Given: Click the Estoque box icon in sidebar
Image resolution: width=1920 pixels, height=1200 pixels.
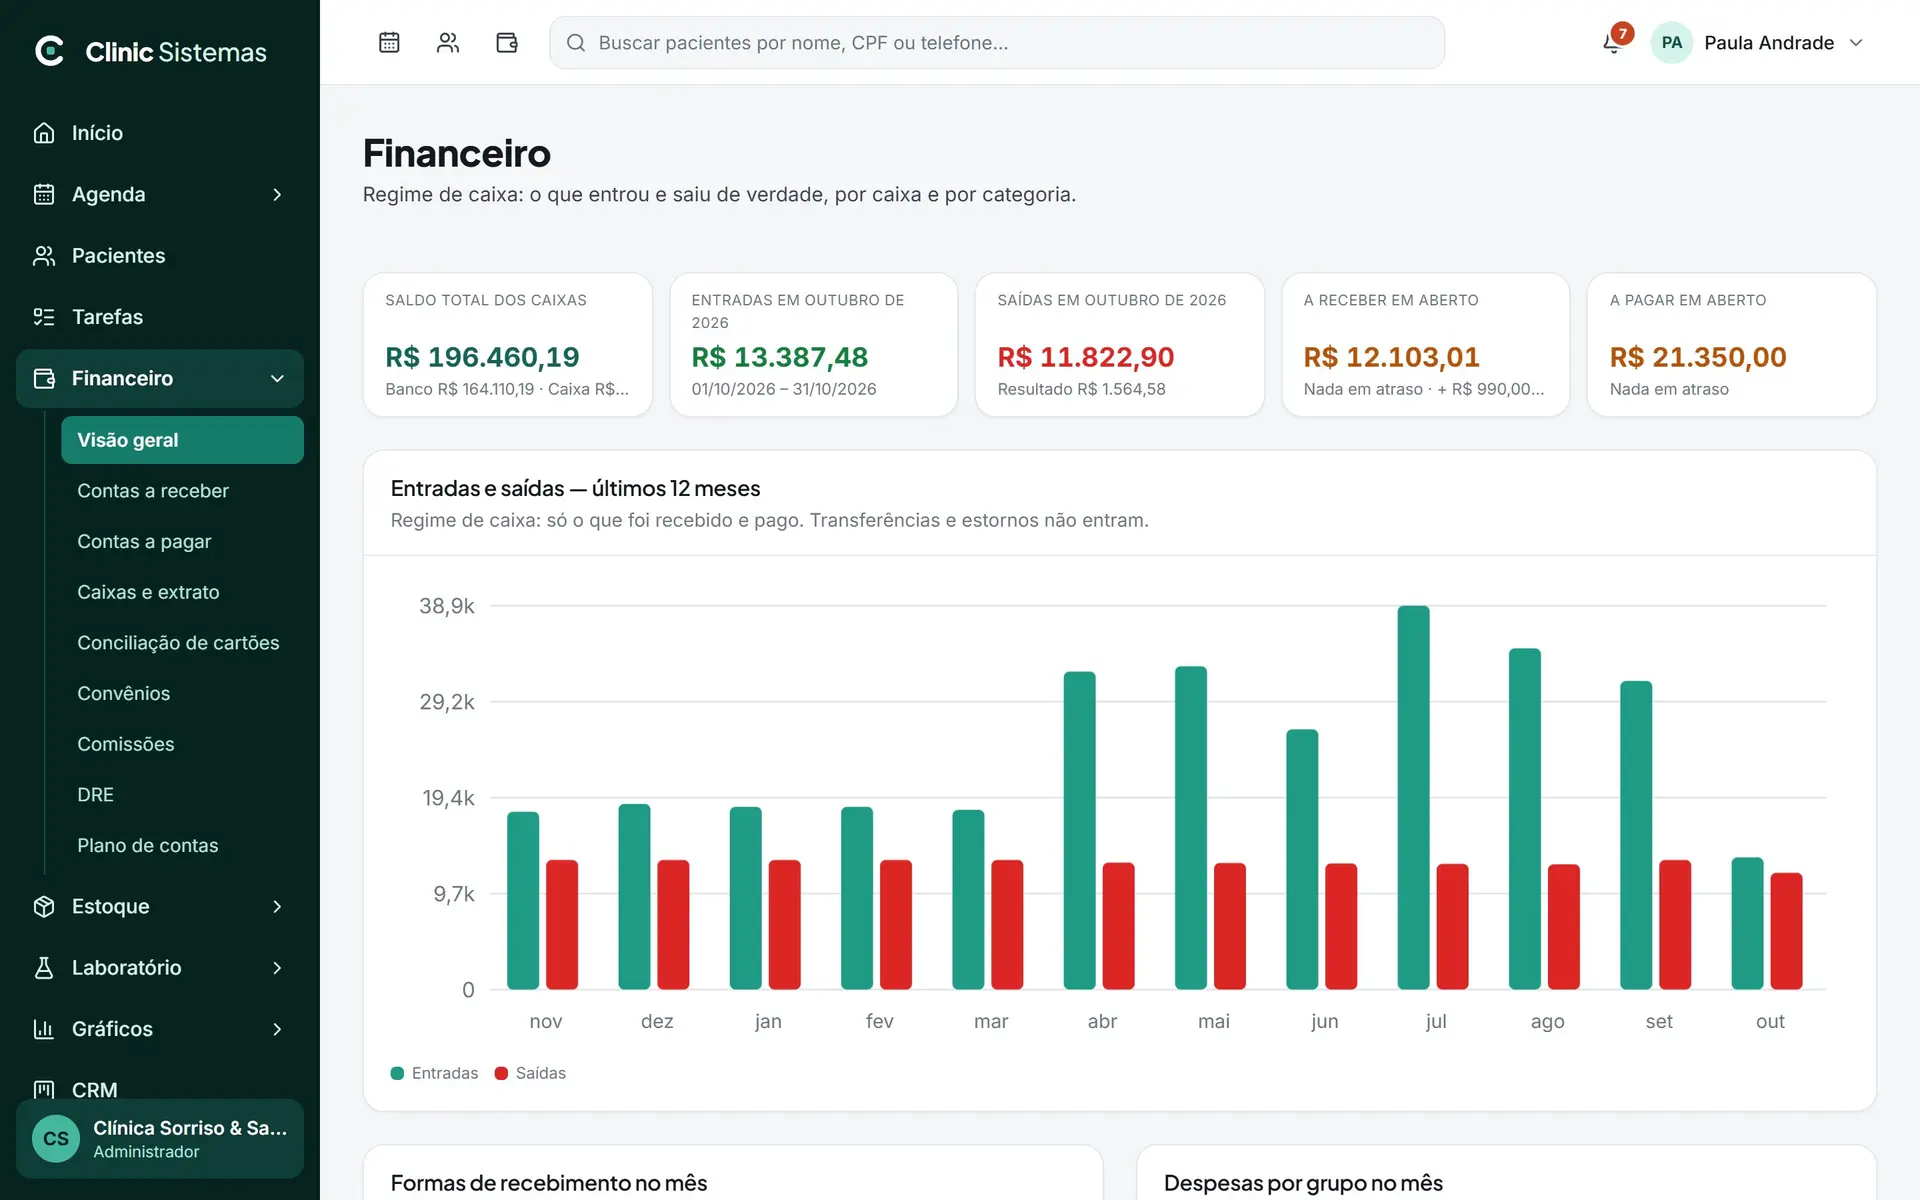Looking at the screenshot, I should [x=44, y=906].
